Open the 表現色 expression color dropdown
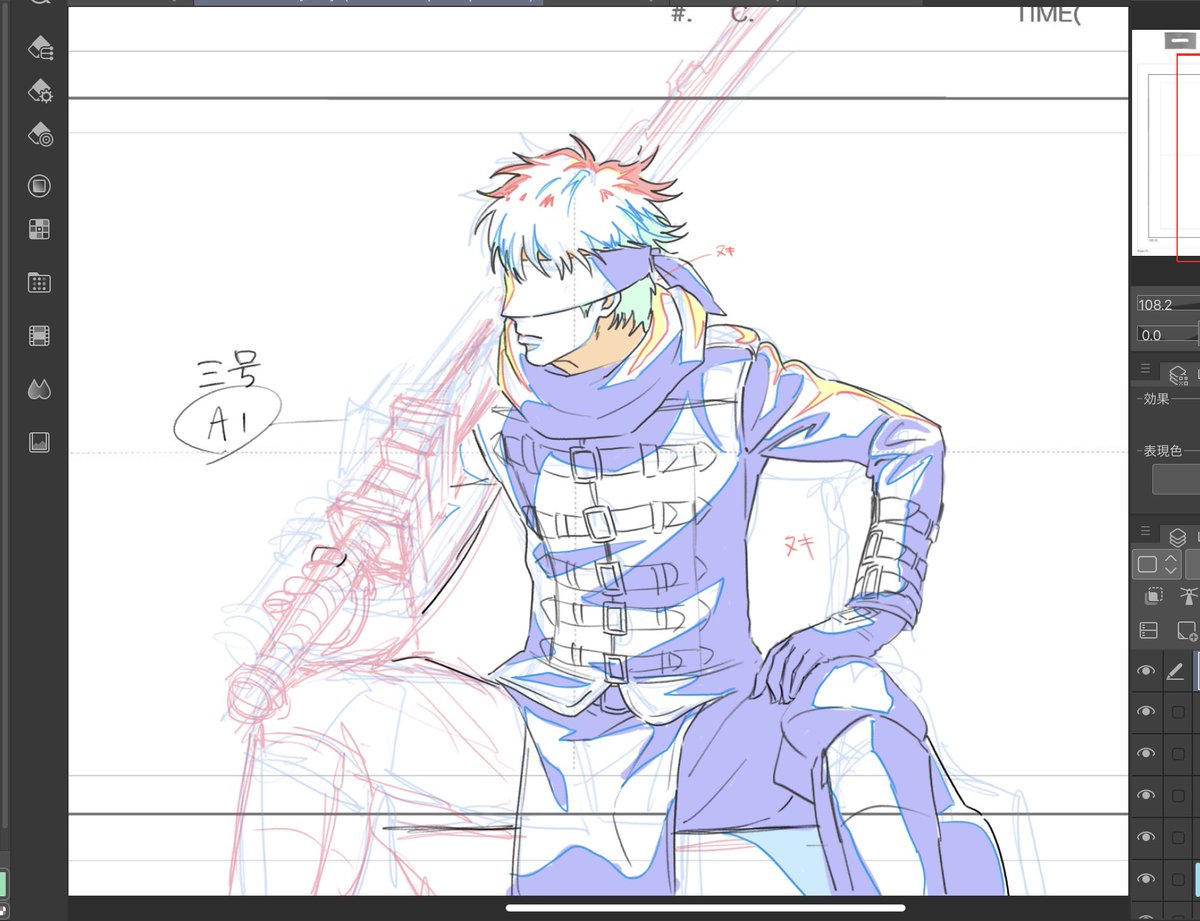This screenshot has height=921, width=1200. click(x=1176, y=479)
